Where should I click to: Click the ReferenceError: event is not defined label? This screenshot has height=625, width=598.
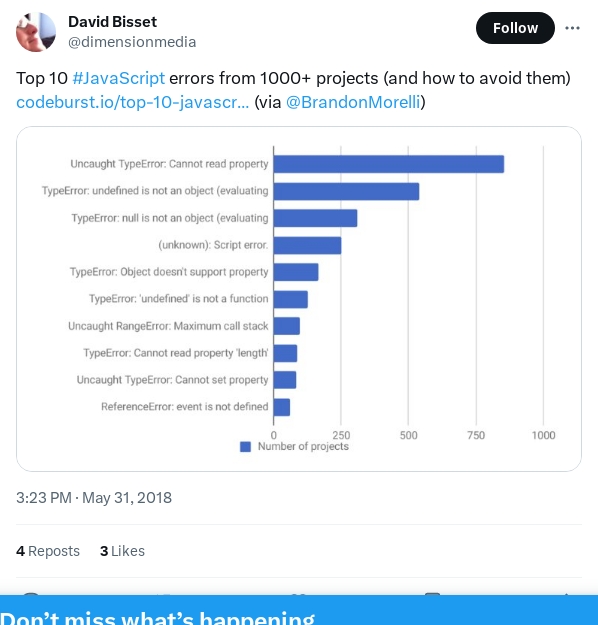[x=185, y=407]
